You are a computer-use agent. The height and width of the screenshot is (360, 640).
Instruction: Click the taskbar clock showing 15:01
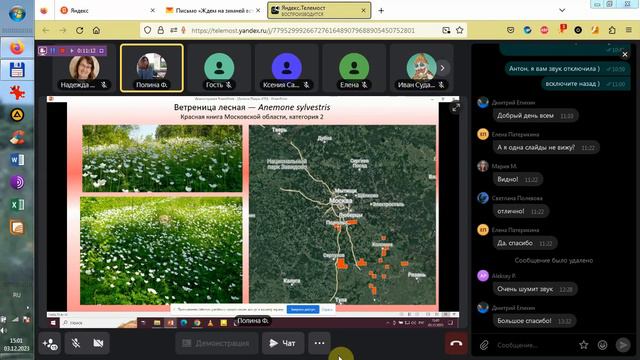pos(16,344)
